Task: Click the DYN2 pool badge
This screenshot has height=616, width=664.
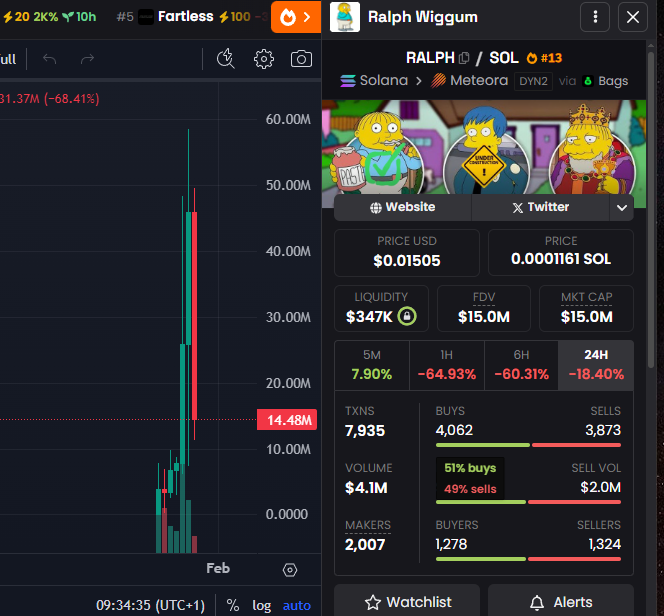Action: point(533,81)
